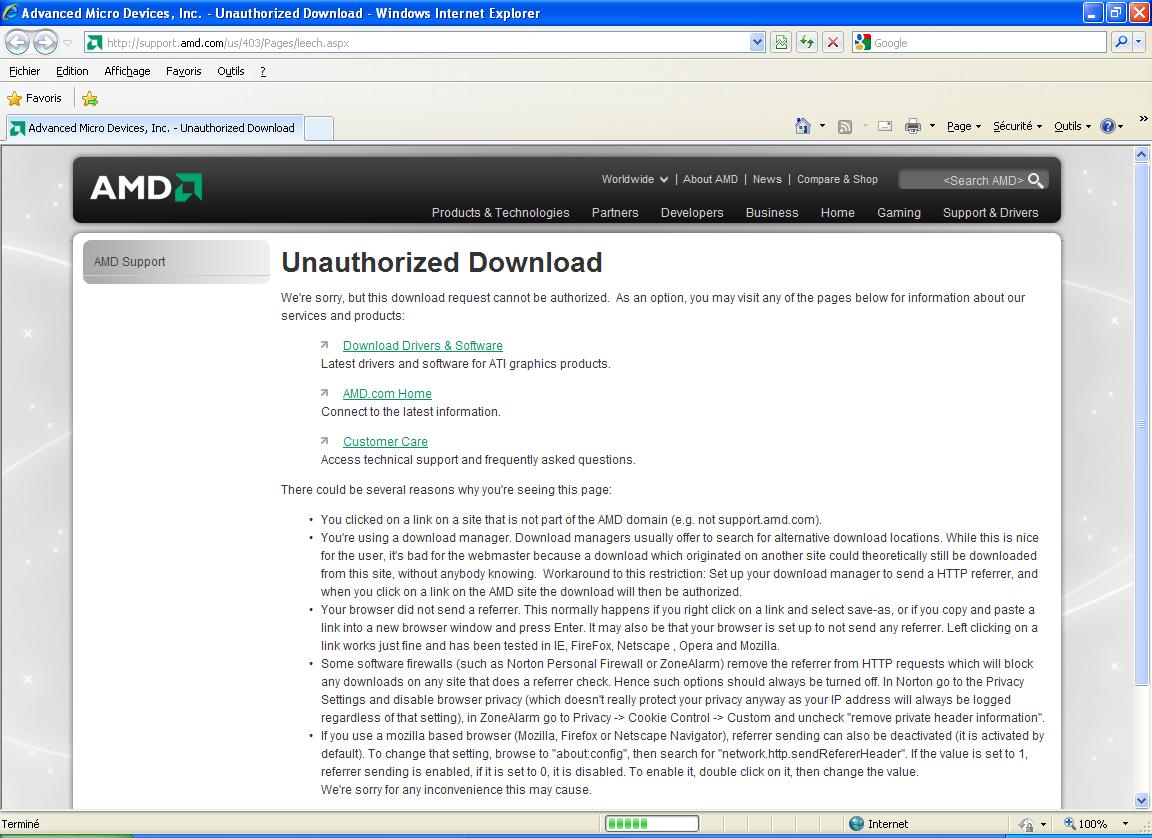Open the Edition menu
The image size is (1152, 838).
72,71
